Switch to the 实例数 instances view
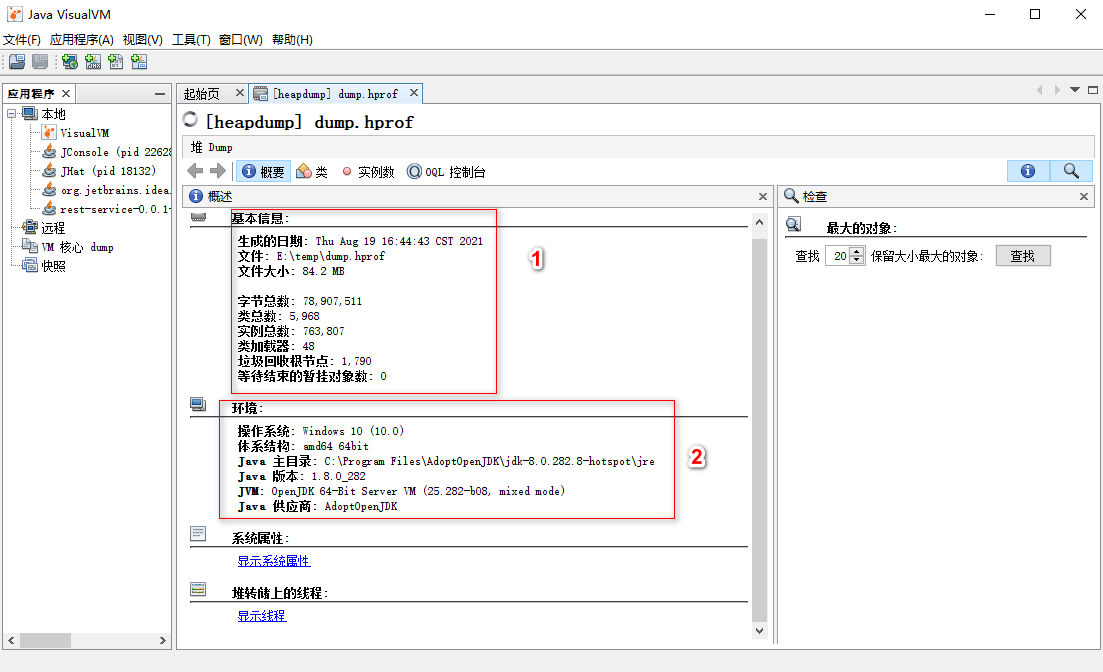 point(368,172)
